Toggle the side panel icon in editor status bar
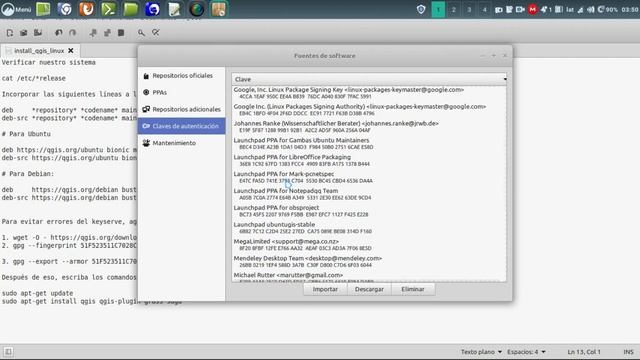This screenshot has height=360, width=640. tap(8, 351)
